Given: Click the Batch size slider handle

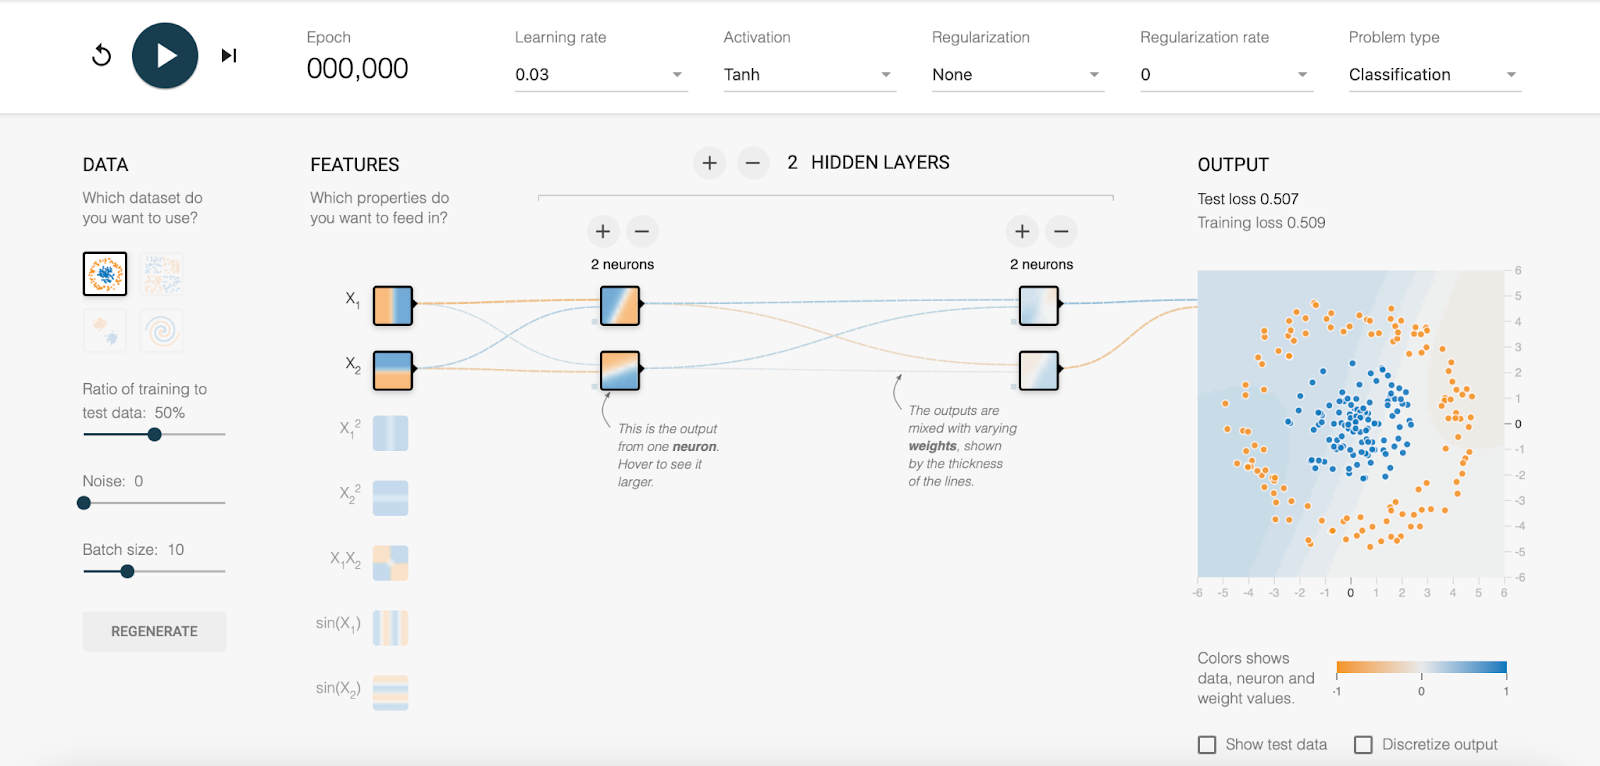Looking at the screenshot, I should pyautogui.click(x=127, y=571).
